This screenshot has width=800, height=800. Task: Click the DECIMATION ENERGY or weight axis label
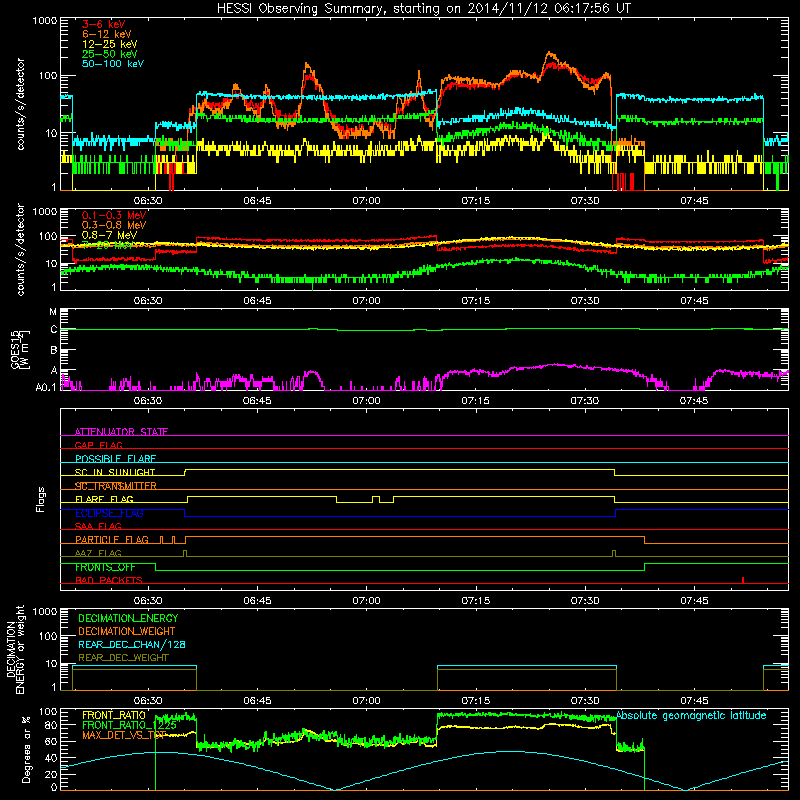[x=14, y=649]
